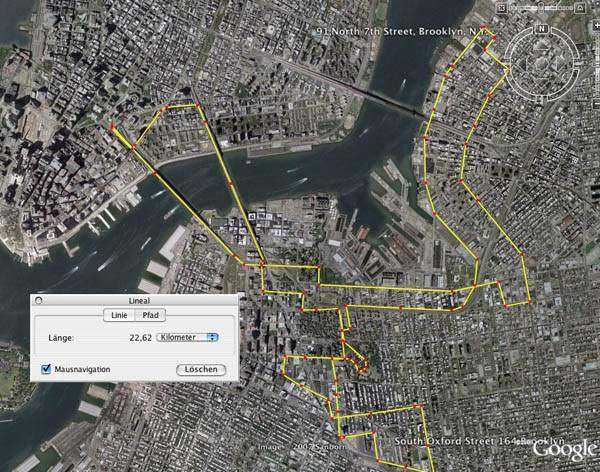The width and height of the screenshot is (600, 472).
Task: Click the tilt-up icon left of tilt slider
Action: point(502,8)
